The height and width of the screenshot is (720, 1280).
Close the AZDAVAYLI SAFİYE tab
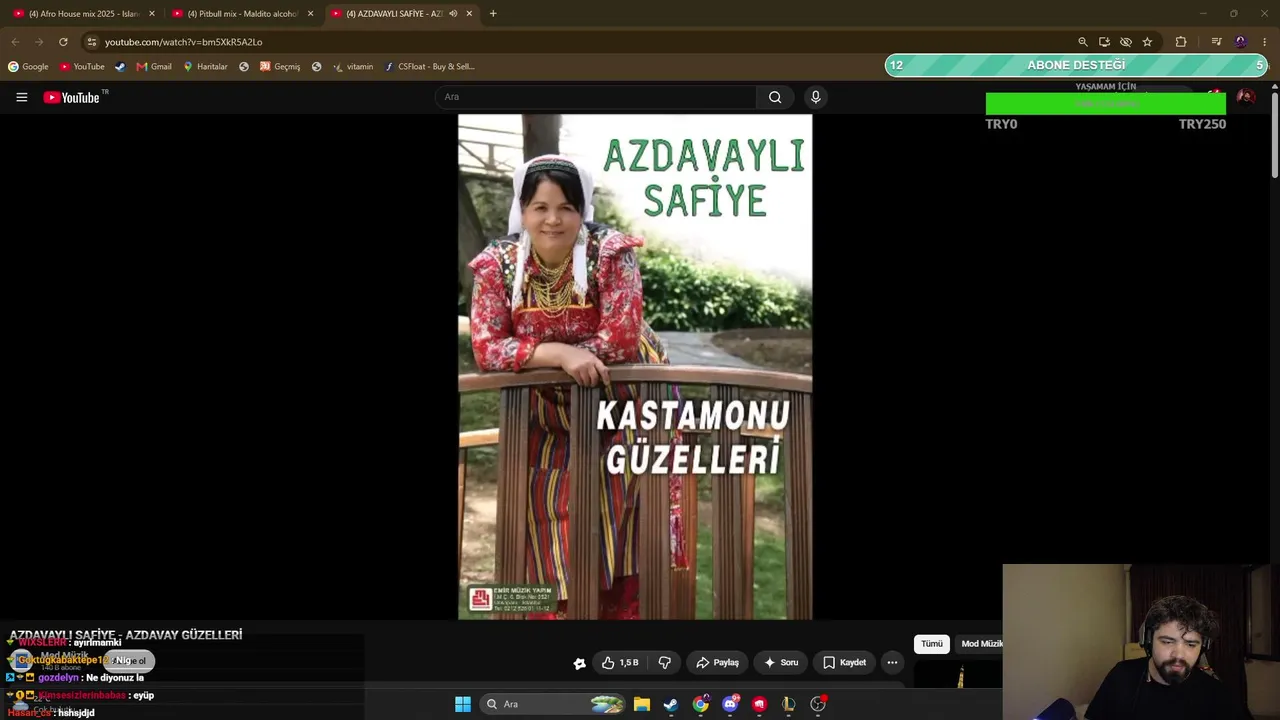click(x=469, y=14)
